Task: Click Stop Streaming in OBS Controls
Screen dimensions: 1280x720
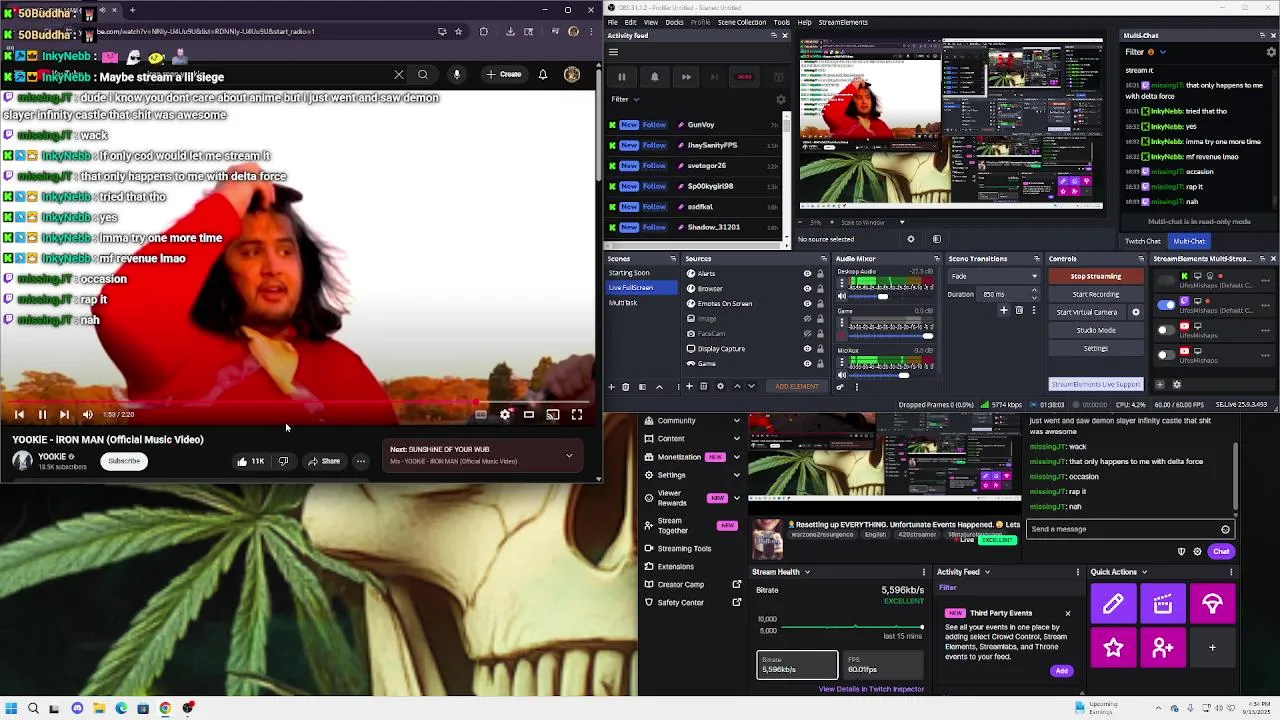Action: (1095, 276)
